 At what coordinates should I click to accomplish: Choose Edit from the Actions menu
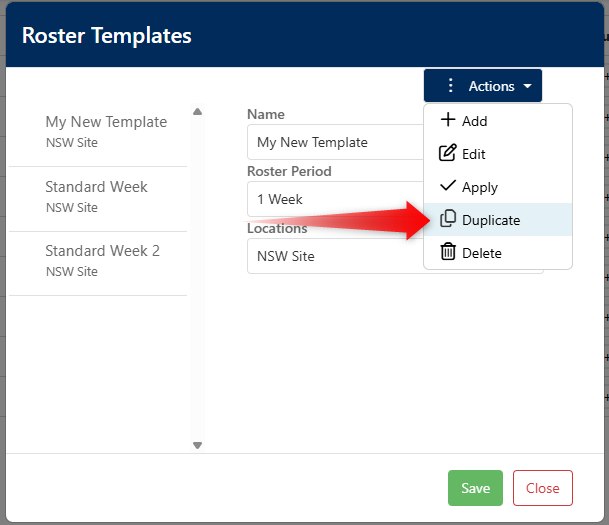click(474, 154)
